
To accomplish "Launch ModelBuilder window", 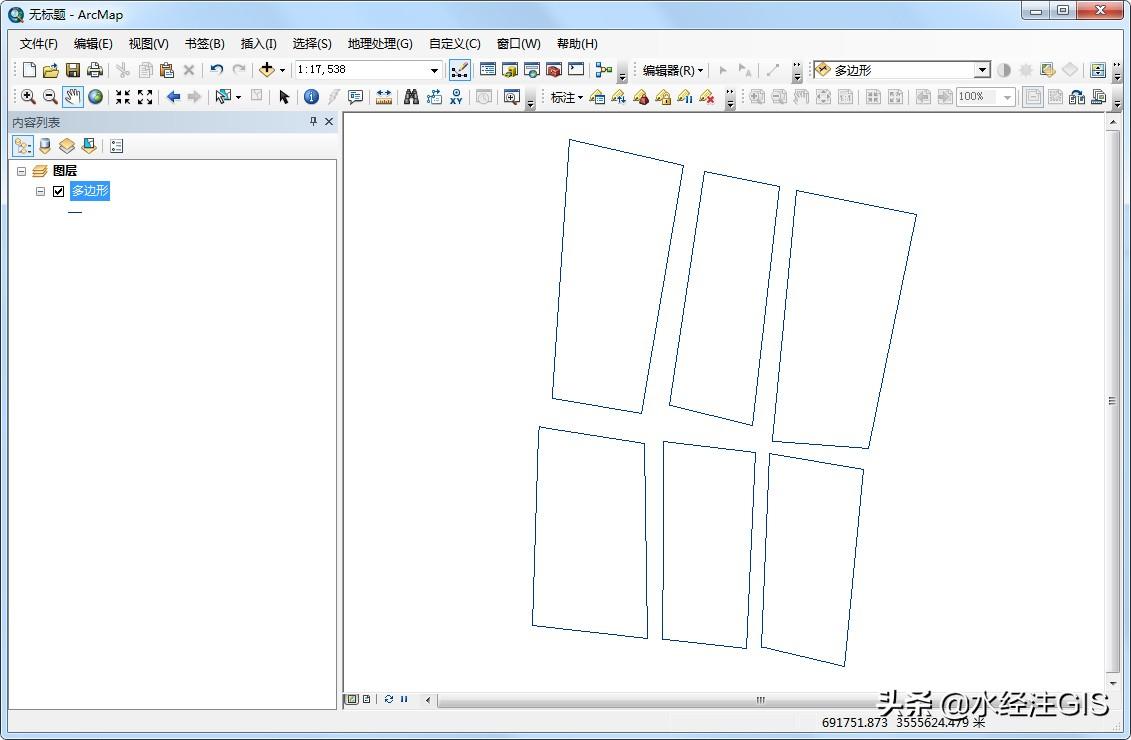I will tap(604, 70).
